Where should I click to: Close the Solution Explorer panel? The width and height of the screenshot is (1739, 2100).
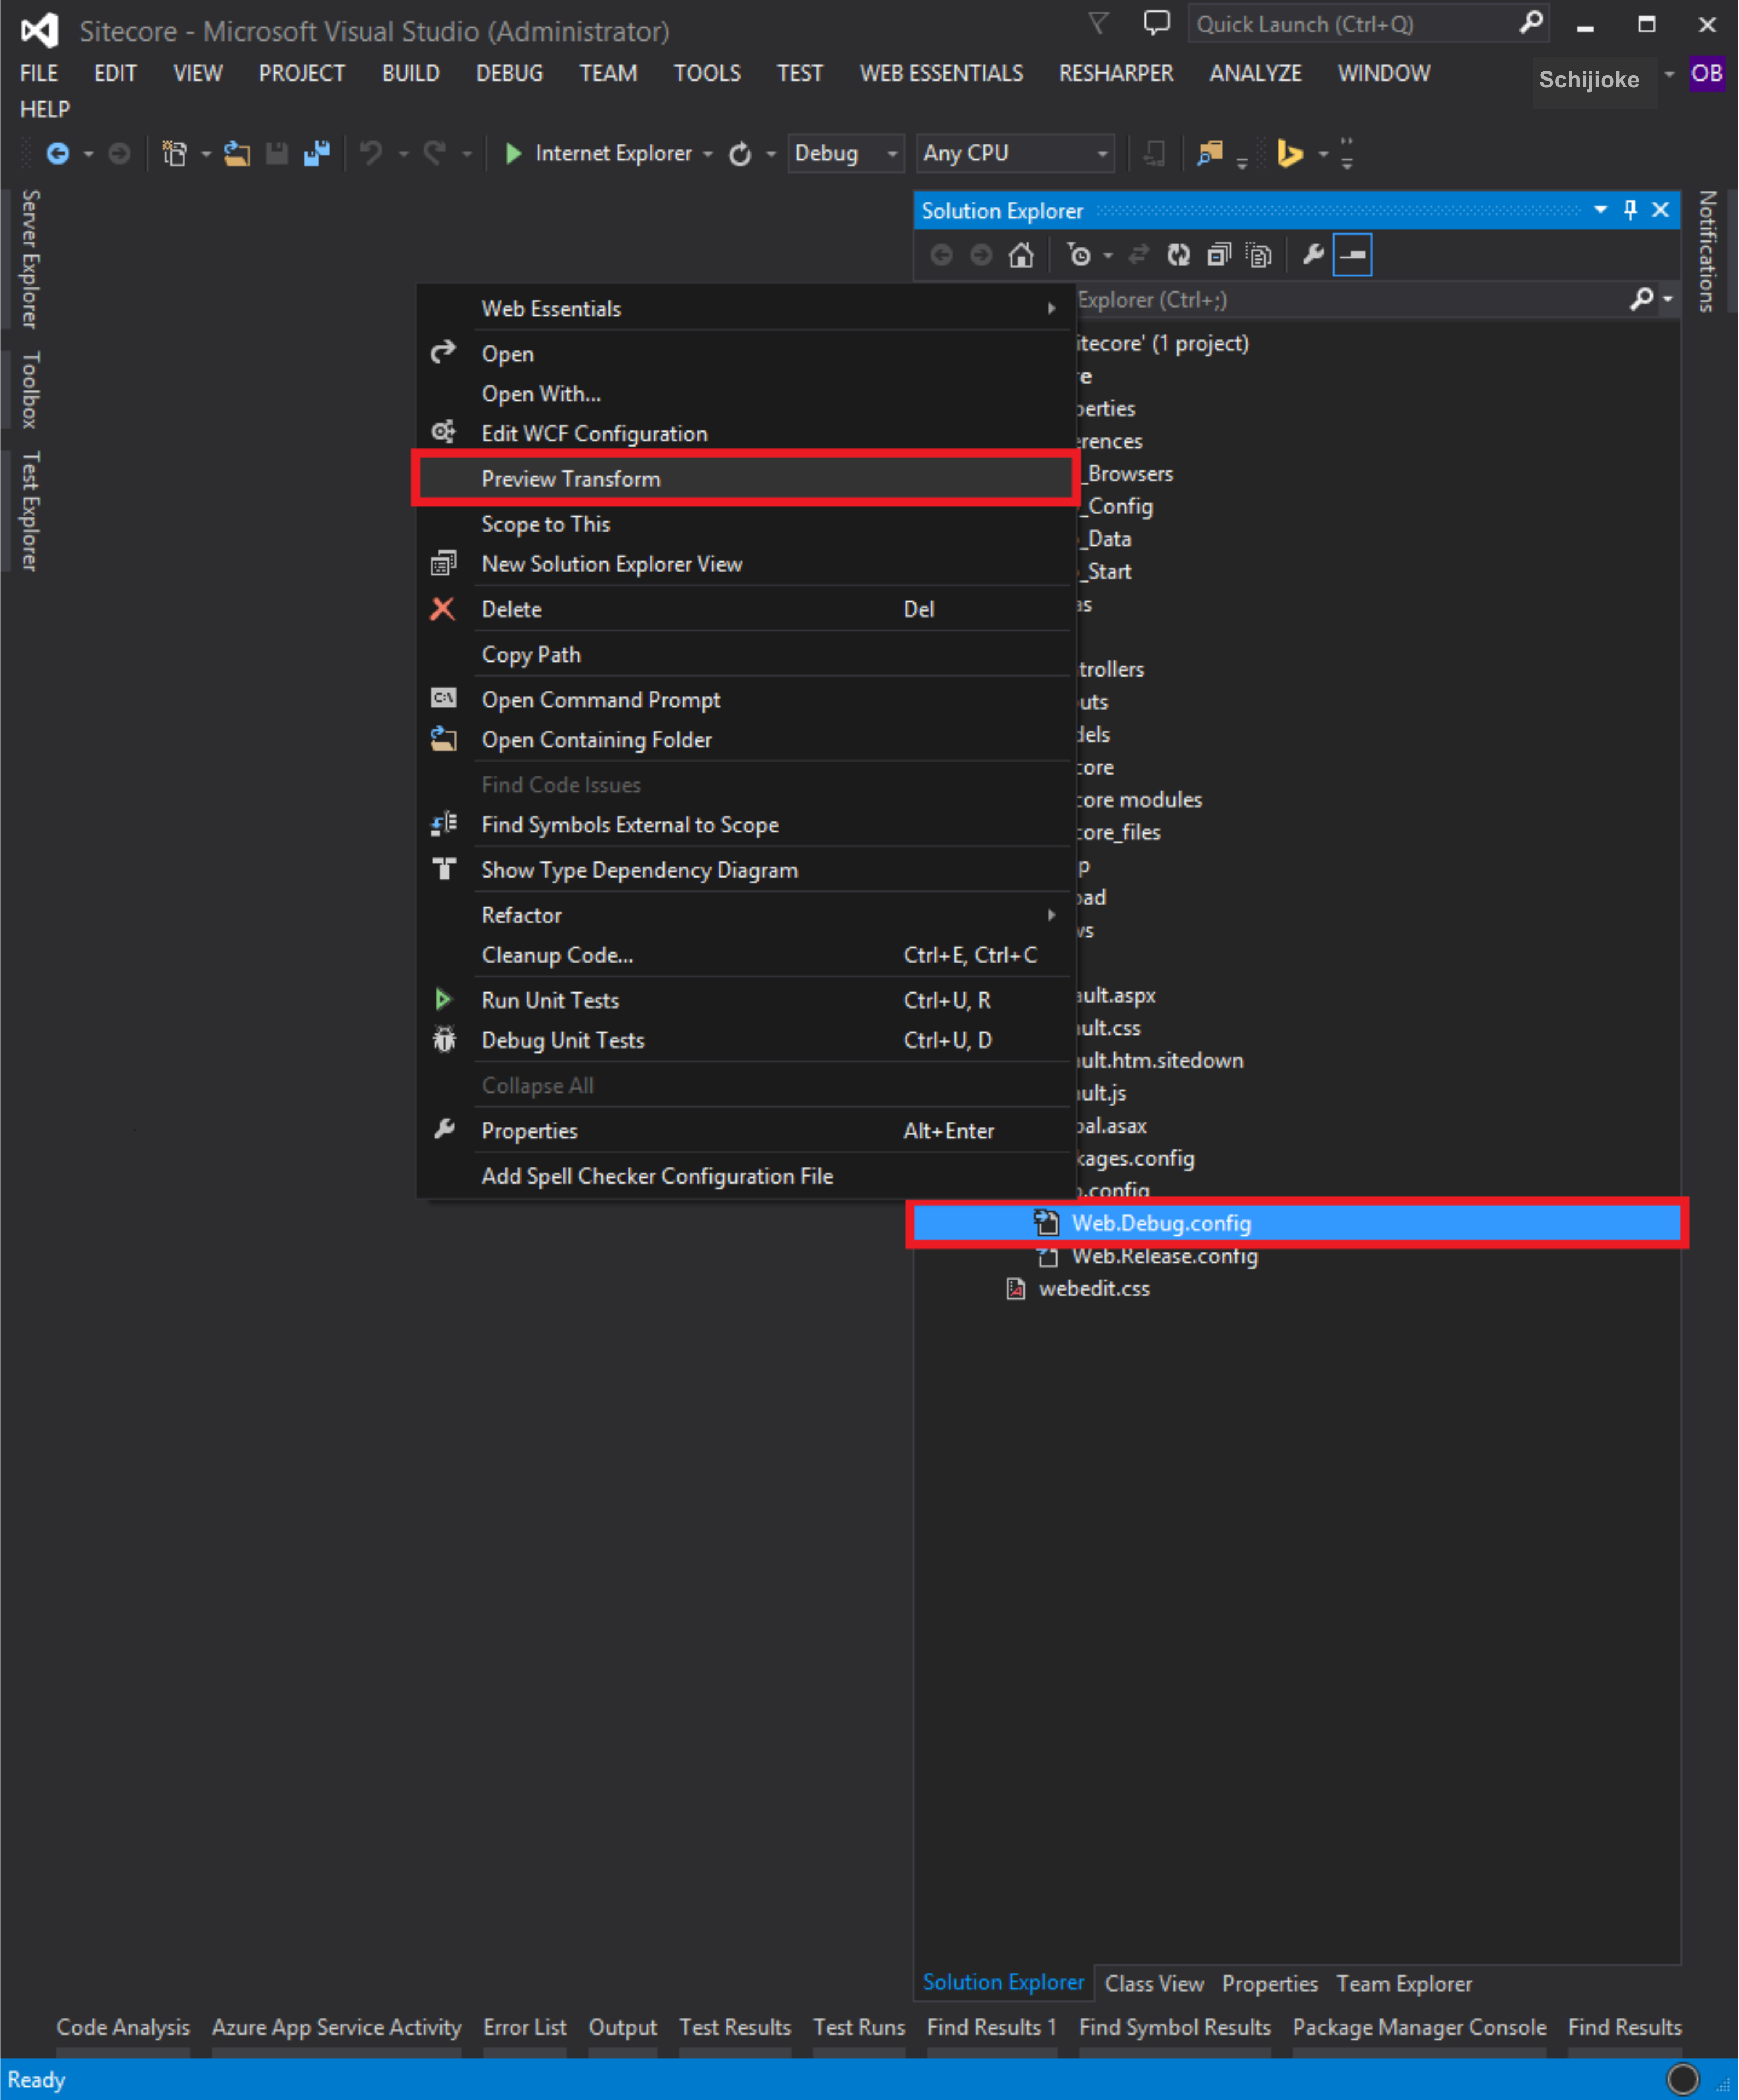[1660, 210]
